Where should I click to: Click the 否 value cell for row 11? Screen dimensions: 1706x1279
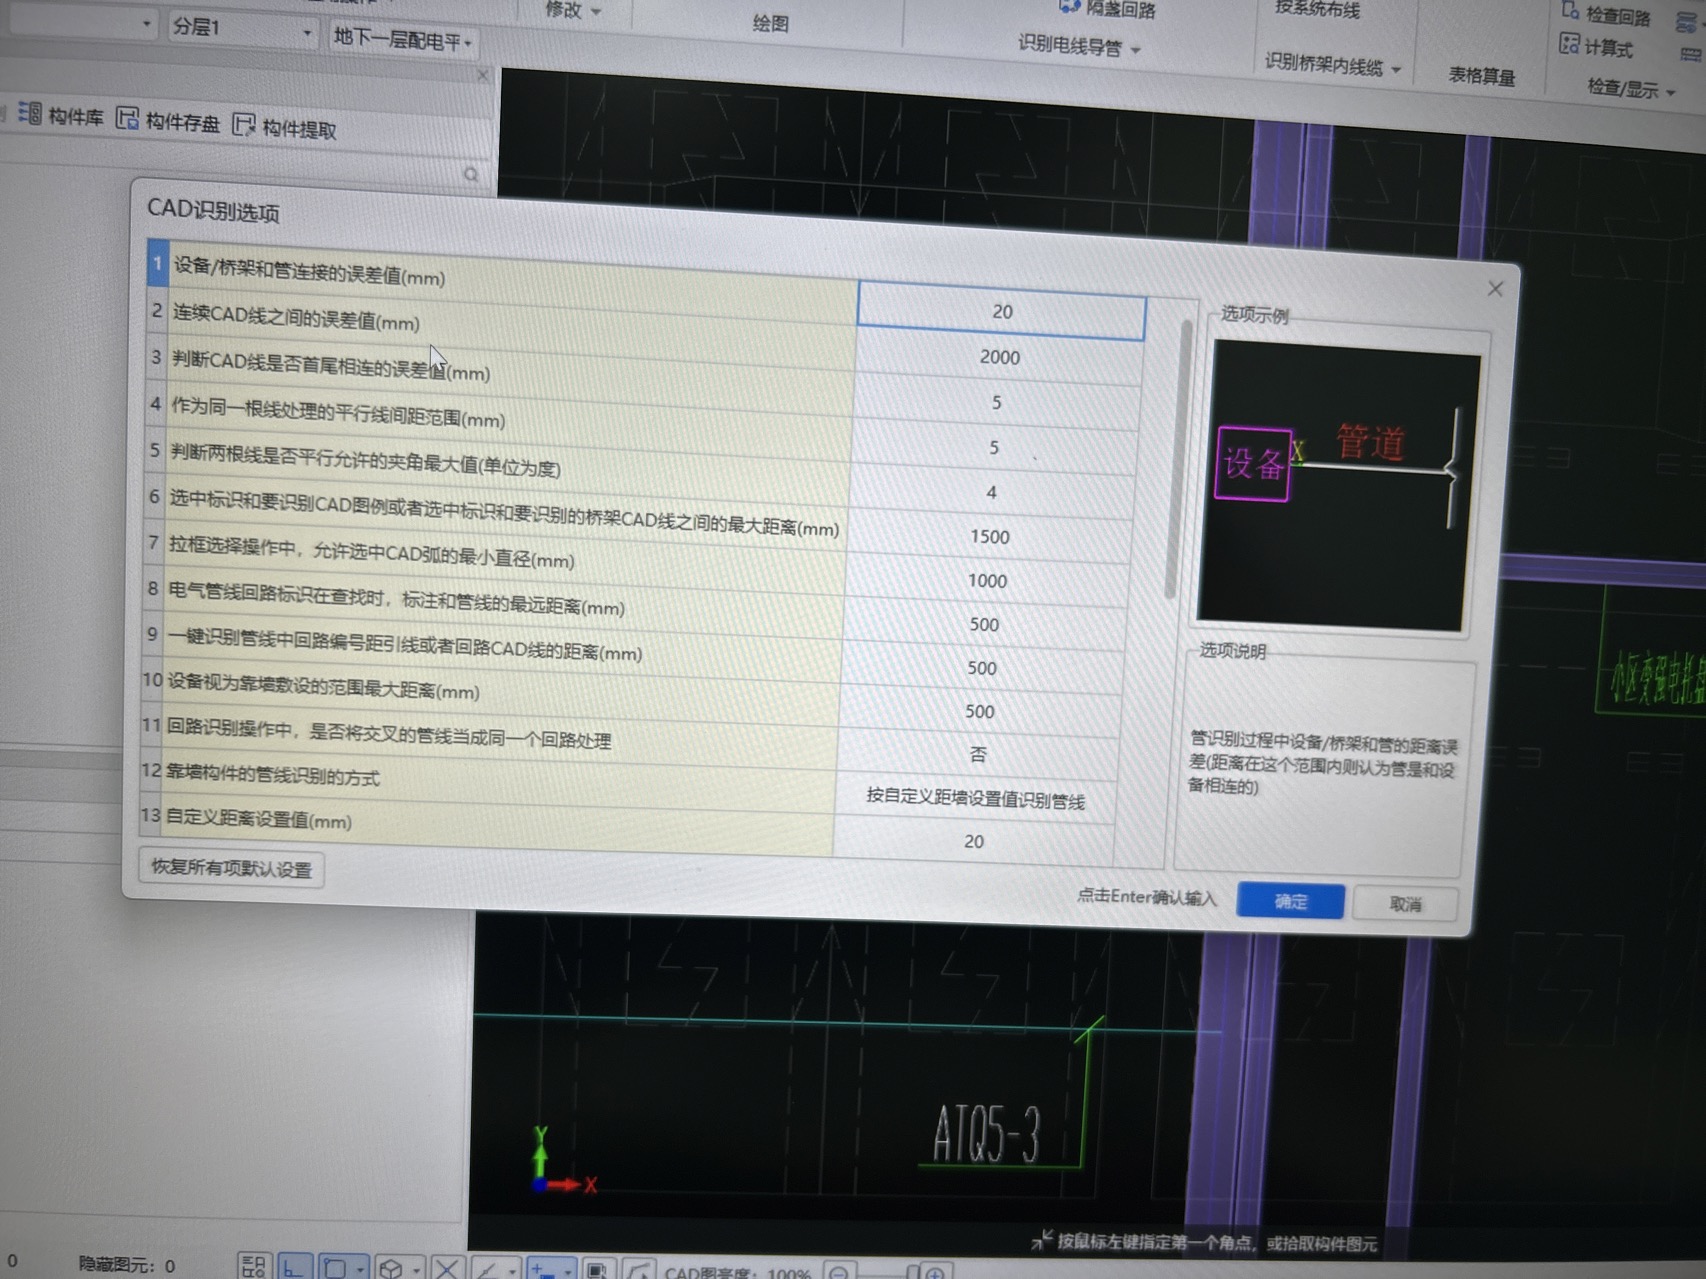point(977,755)
